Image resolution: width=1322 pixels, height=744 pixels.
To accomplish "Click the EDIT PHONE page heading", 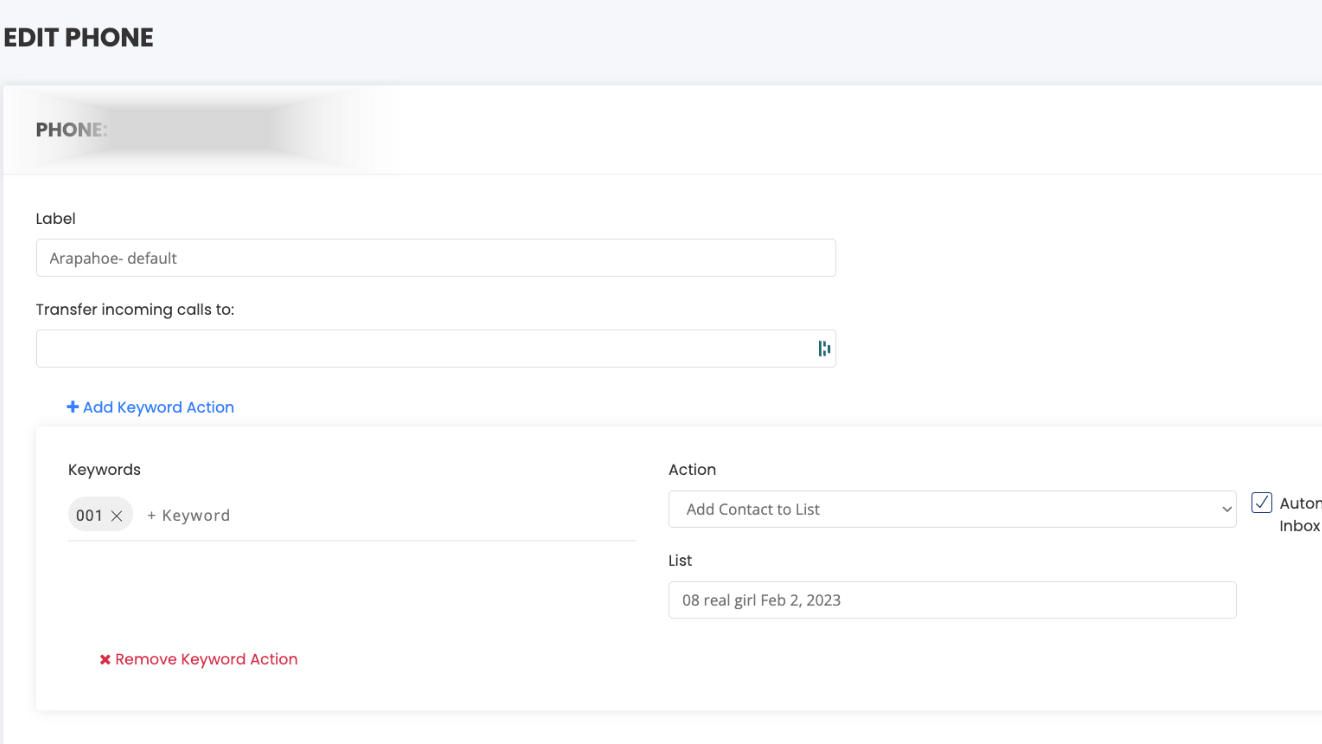I will pyautogui.click(x=78, y=38).
